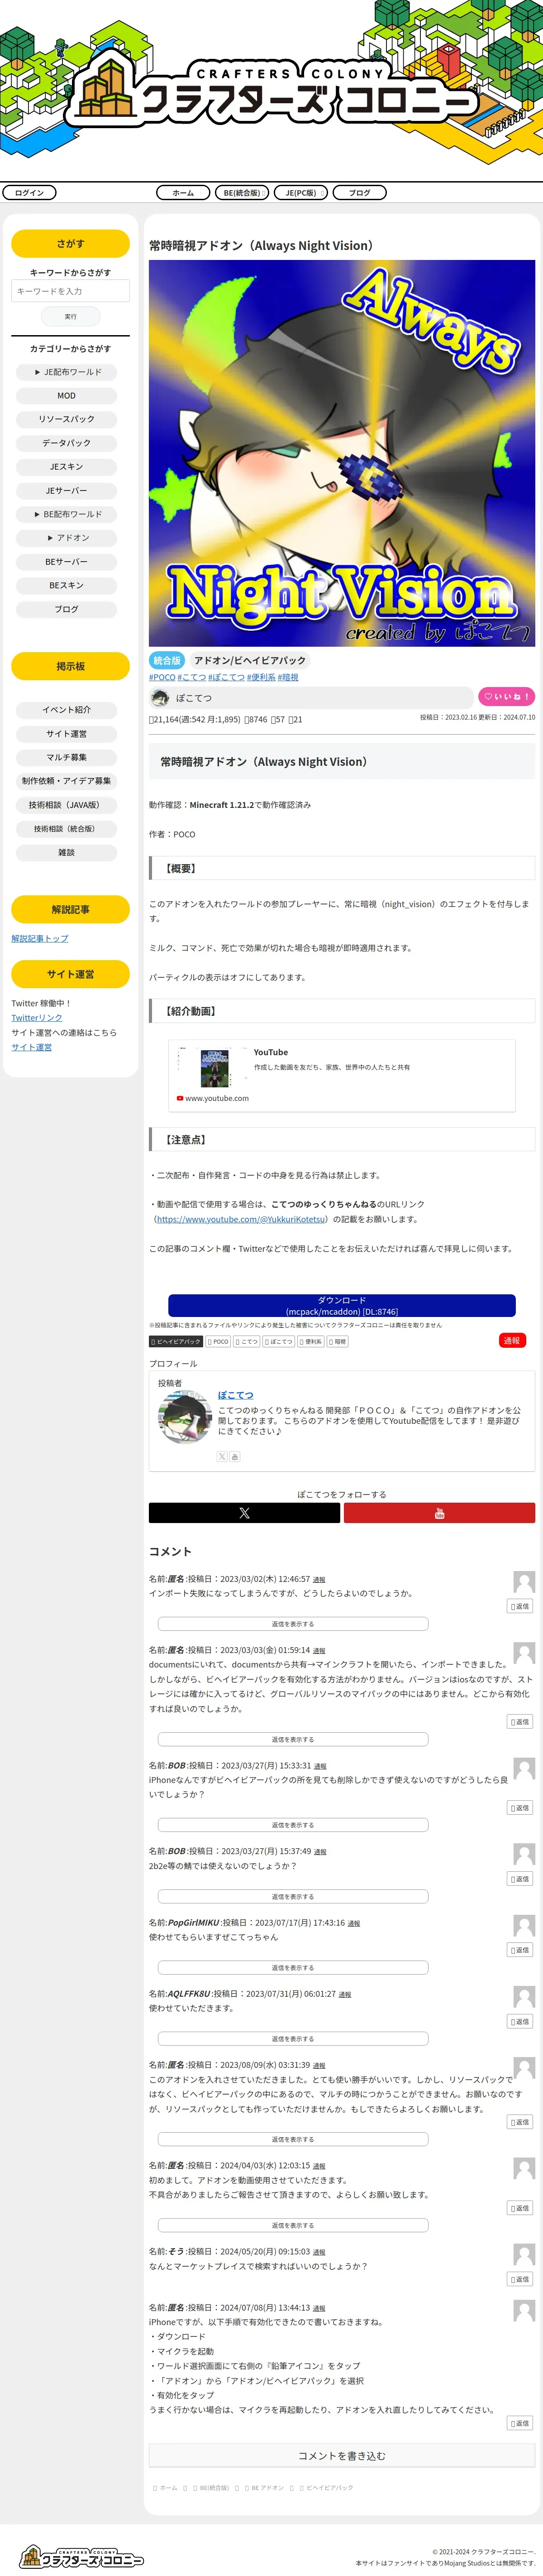Open 技術相談（JAVA版) board
This screenshot has width=543, height=2576.
[66, 805]
